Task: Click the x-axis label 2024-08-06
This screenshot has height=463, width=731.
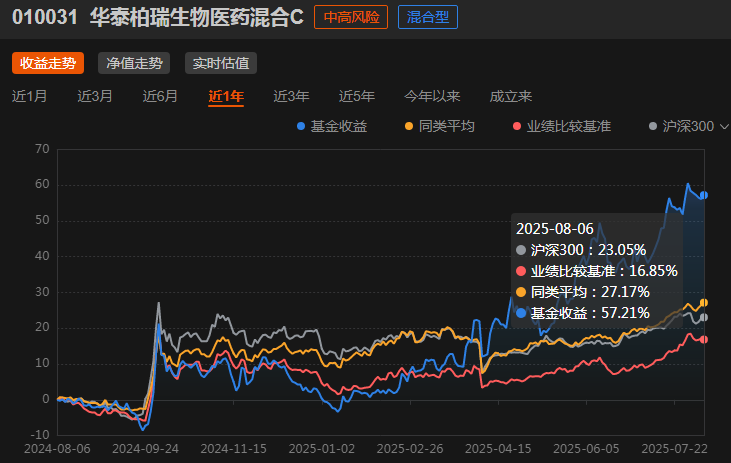Action: 57,449
